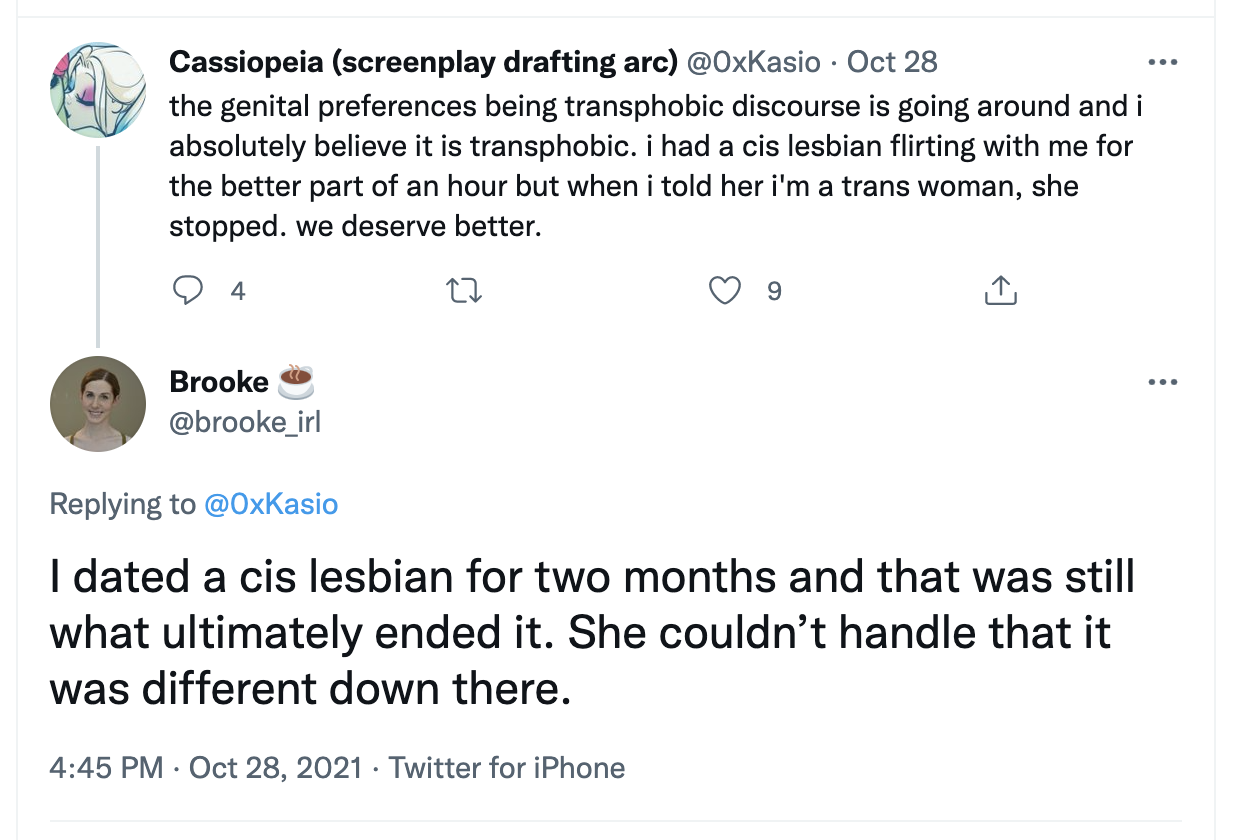
Task: Click the Brooke display name
Action: click(219, 382)
